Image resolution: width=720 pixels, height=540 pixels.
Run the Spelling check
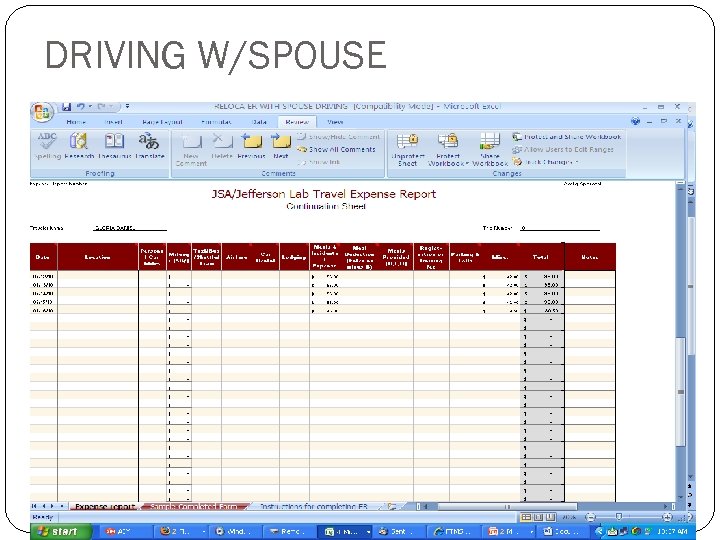click(47, 146)
